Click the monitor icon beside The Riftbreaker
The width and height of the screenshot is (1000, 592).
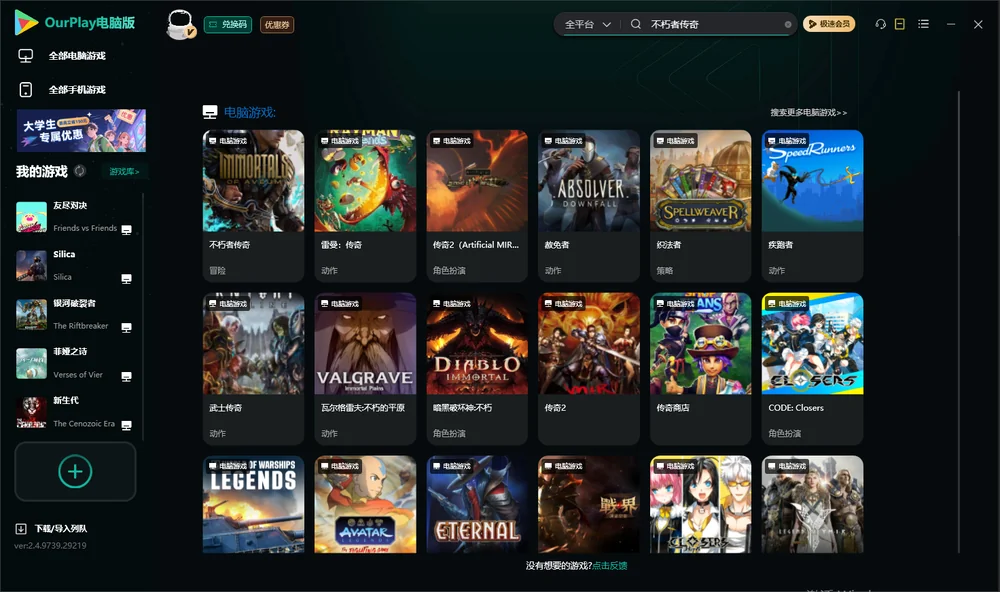pos(126,328)
